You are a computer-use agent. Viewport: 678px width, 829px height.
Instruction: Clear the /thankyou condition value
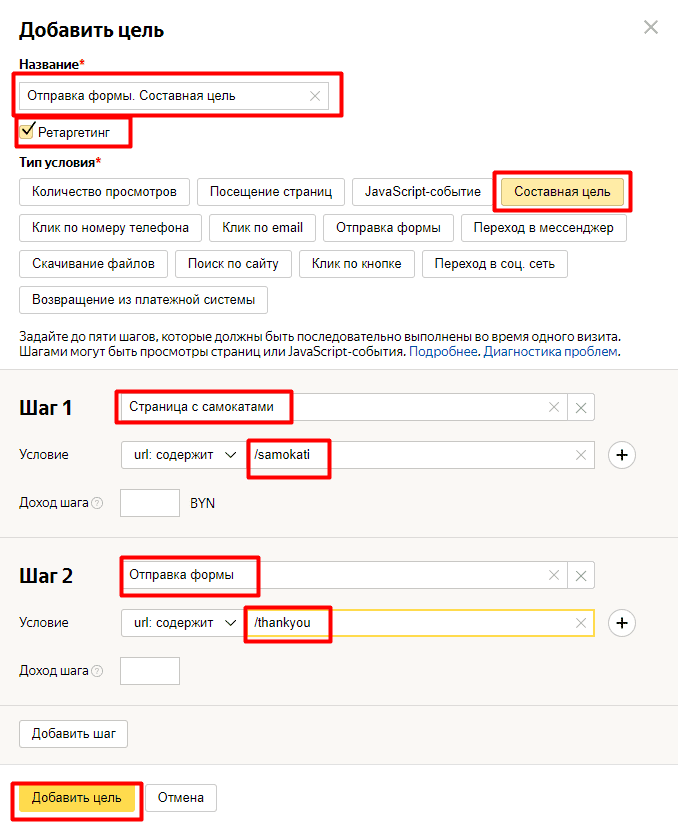pyautogui.click(x=581, y=623)
